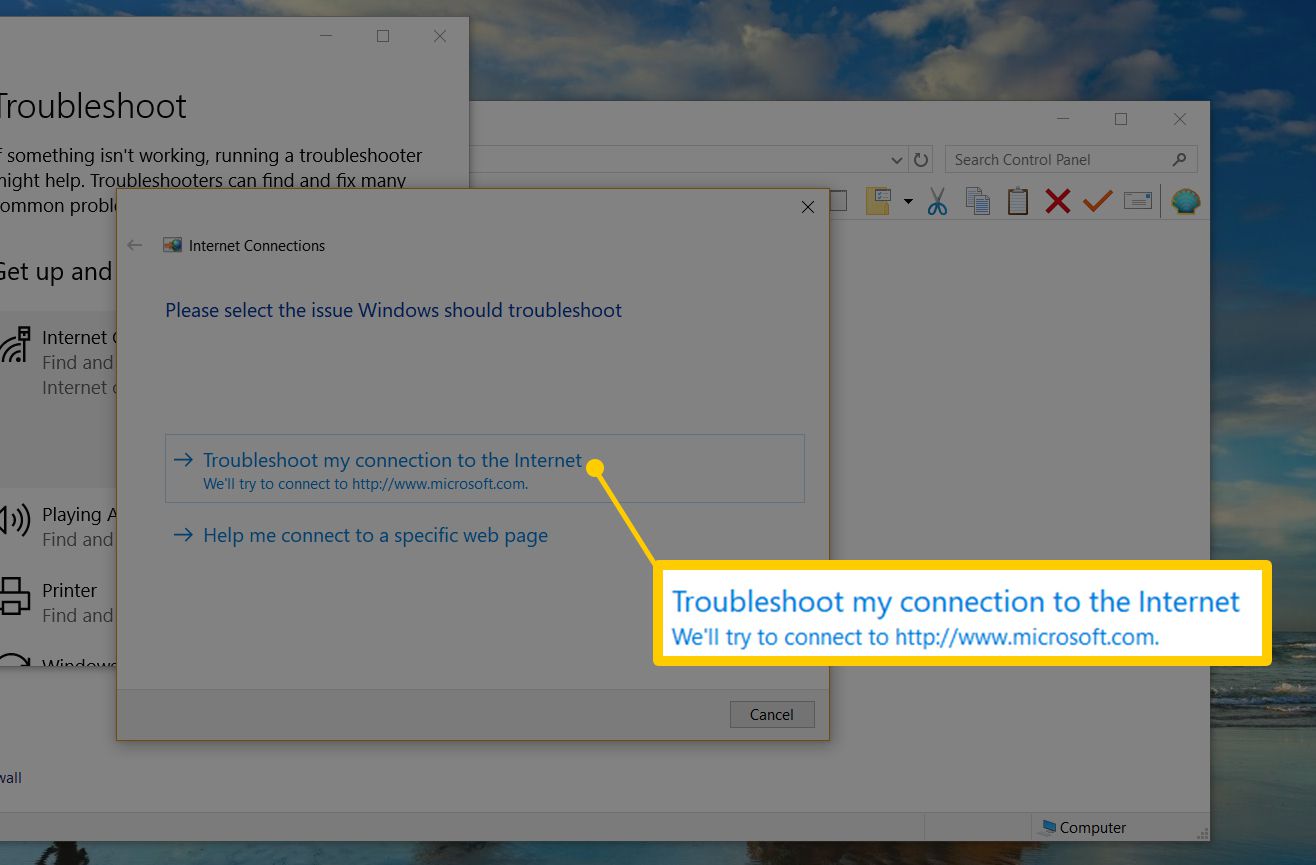
Task: Go back using the dialog's back arrow
Action: pyautogui.click(x=135, y=246)
